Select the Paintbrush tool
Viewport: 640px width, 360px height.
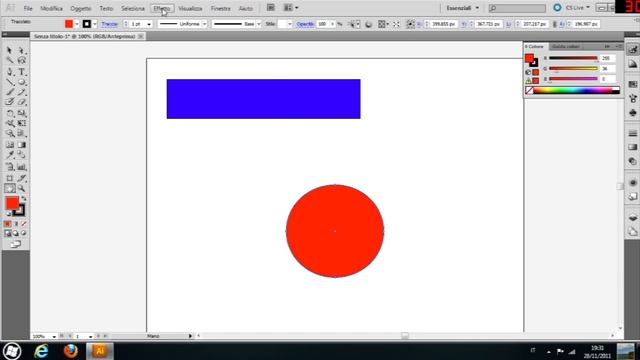9,92
